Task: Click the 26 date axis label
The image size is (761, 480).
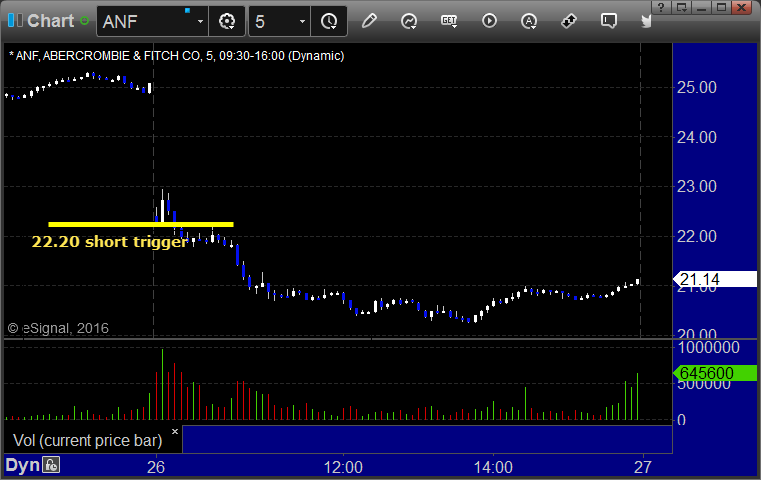Action: click(x=156, y=467)
